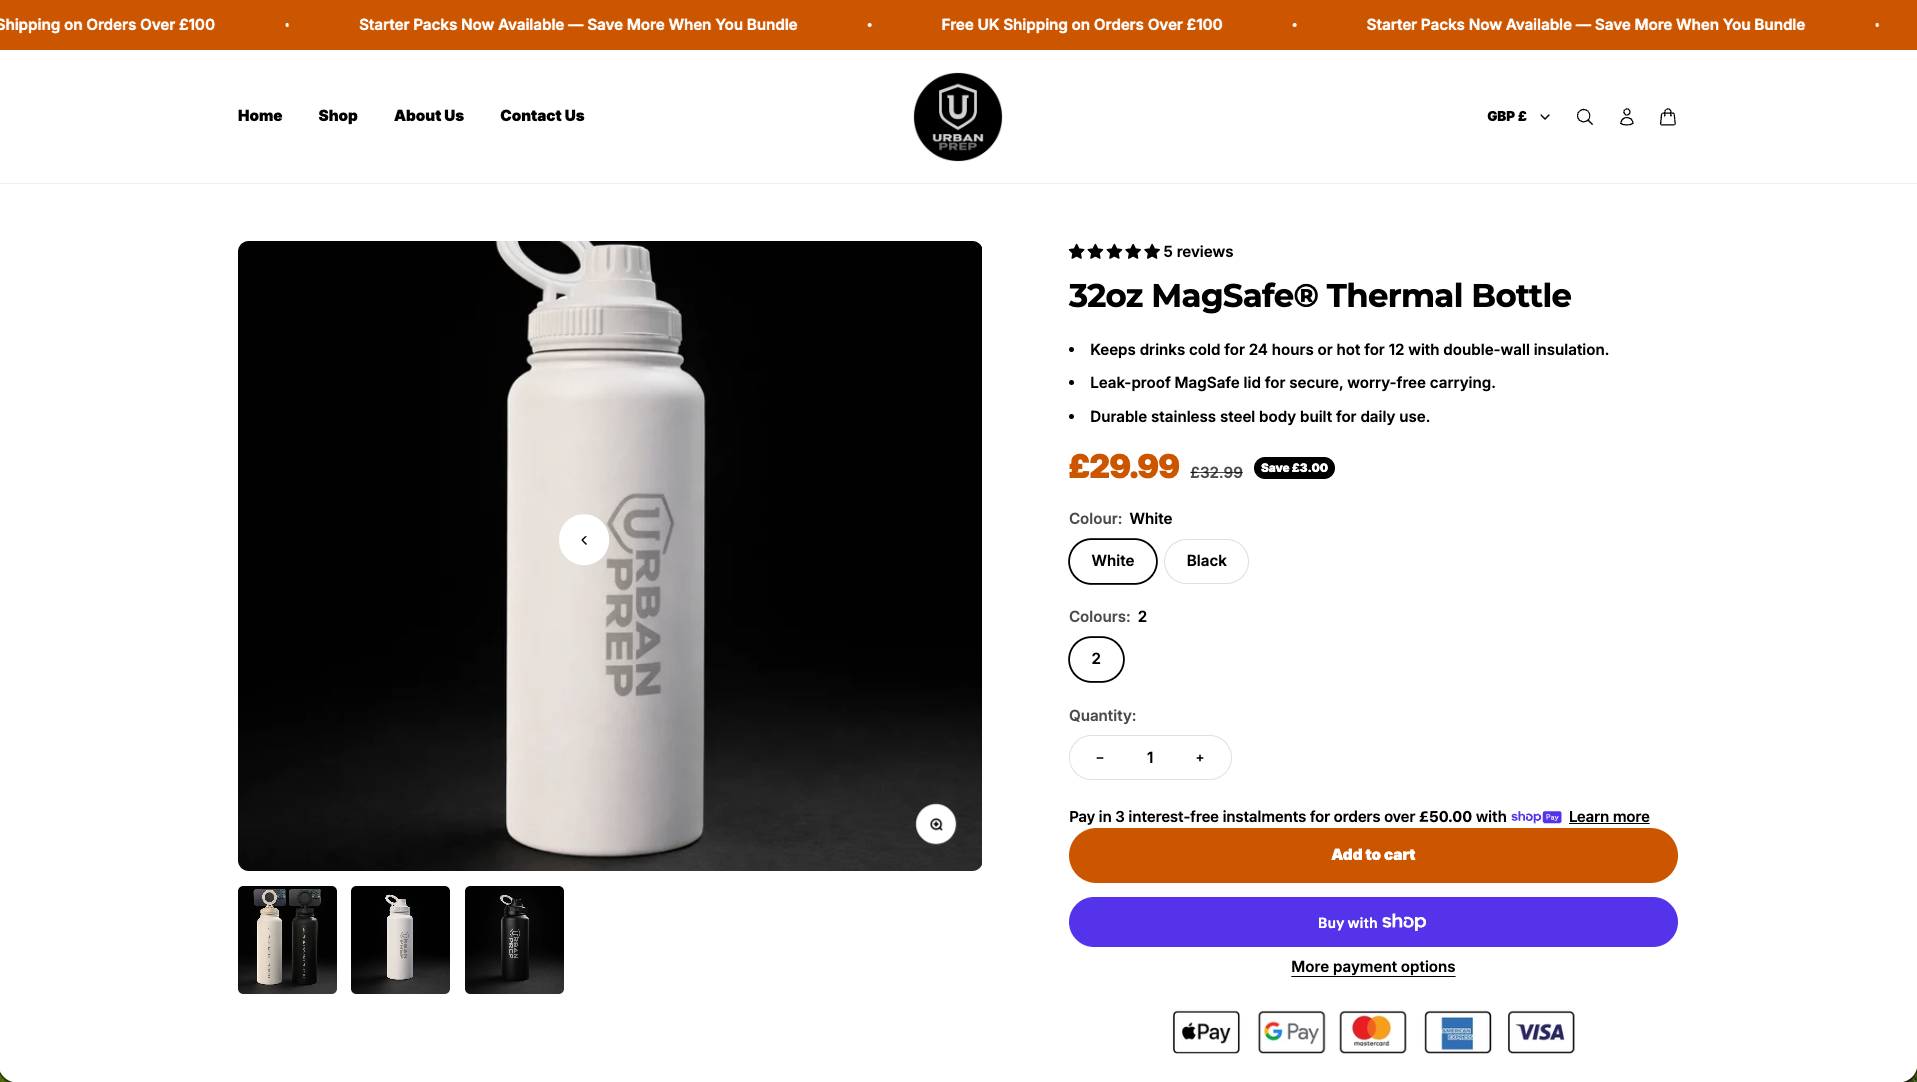Decrease quantity with minus button
Viewport: 1917px width, 1082px height.
coord(1100,758)
